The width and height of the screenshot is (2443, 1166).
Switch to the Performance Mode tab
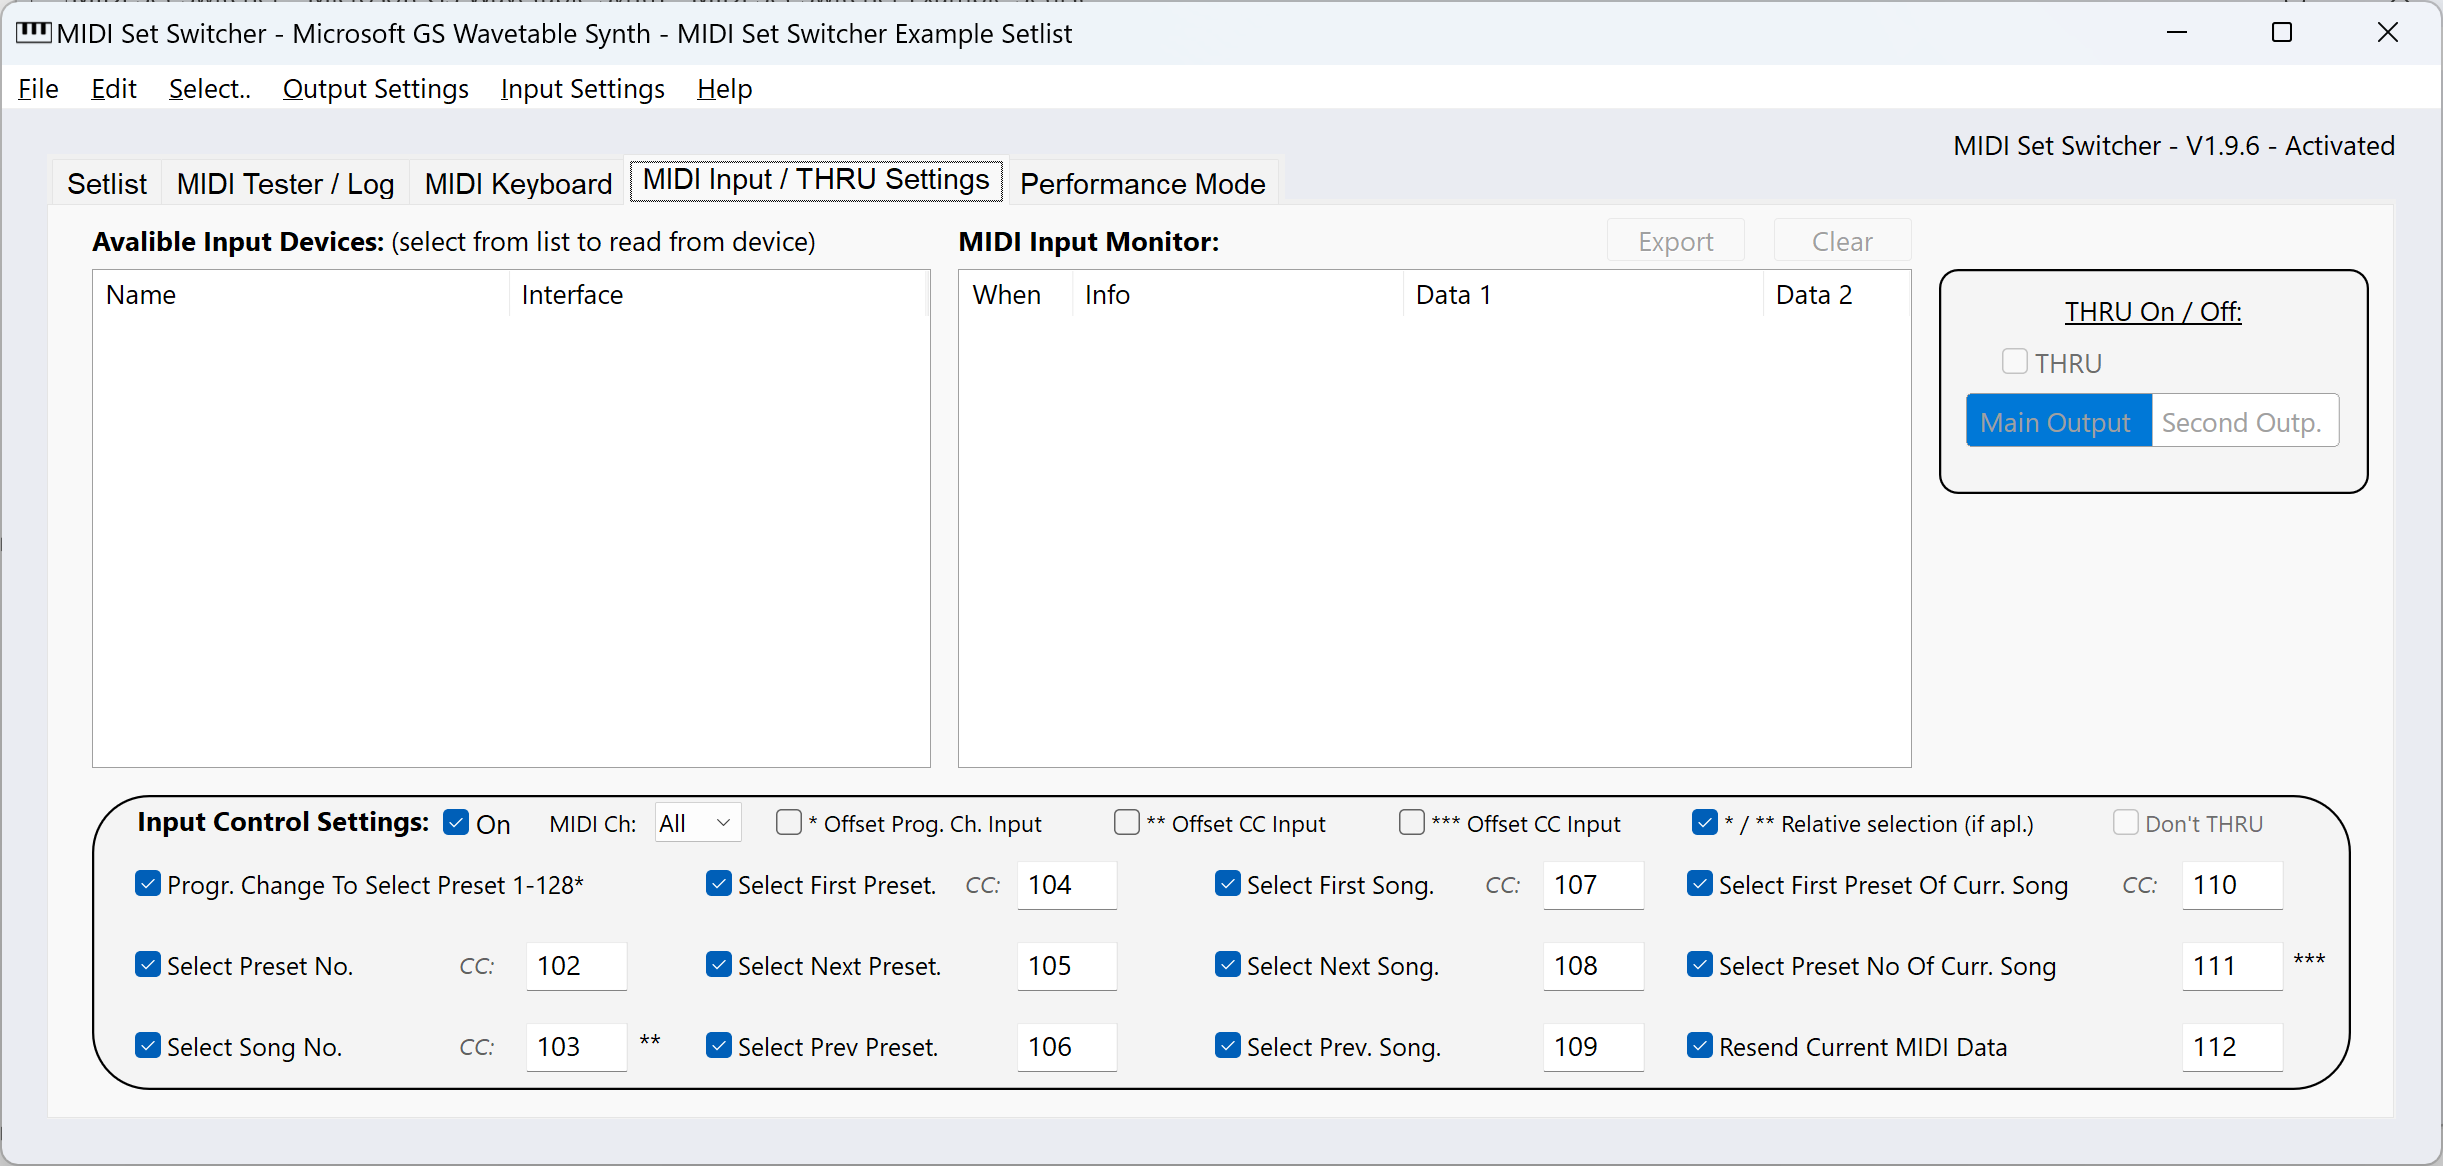click(x=1142, y=184)
